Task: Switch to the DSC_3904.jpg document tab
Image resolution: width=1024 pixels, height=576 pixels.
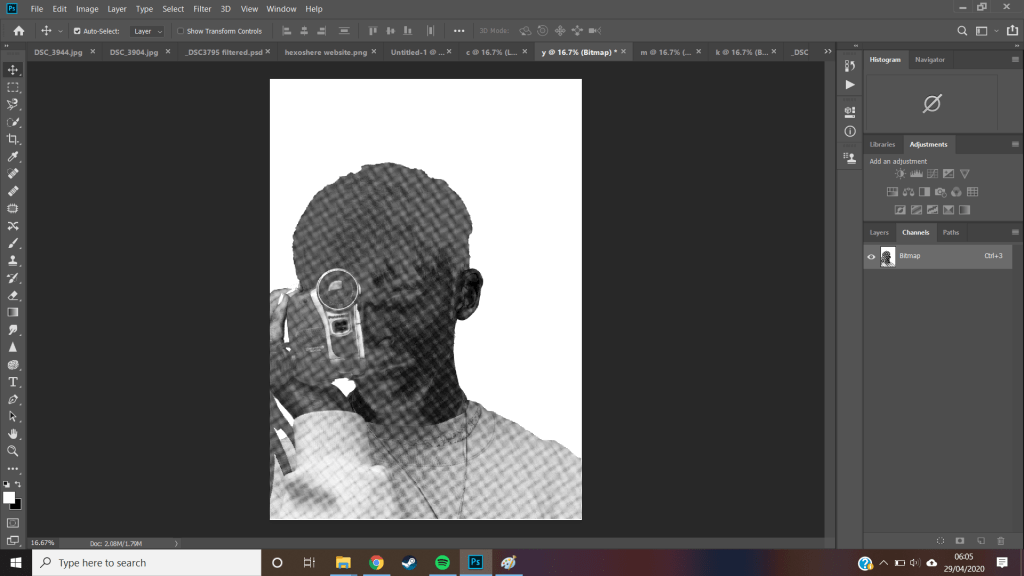Action: point(134,51)
